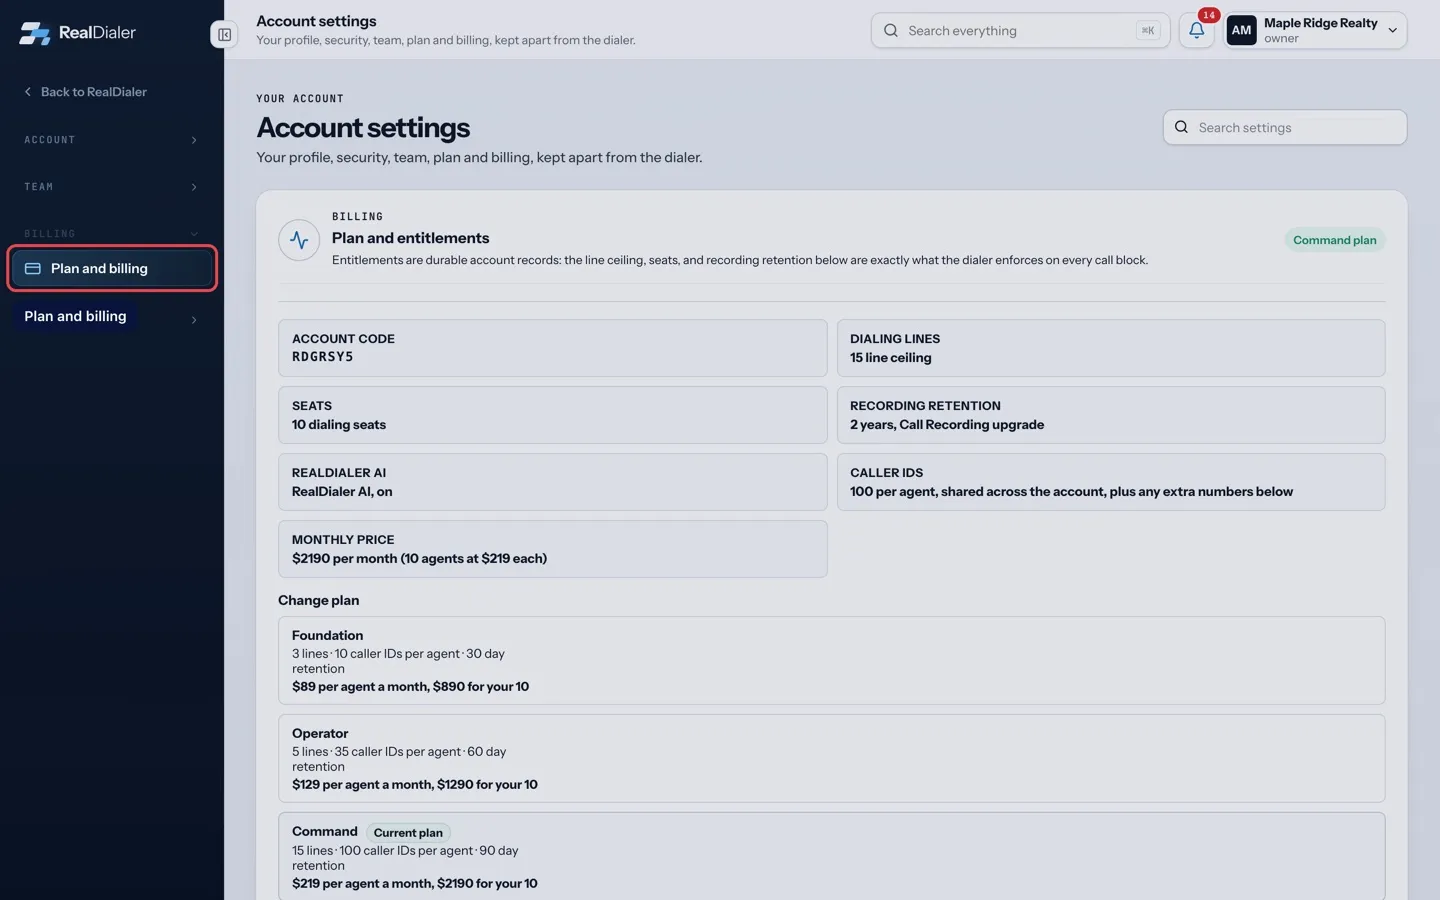Image resolution: width=1440 pixels, height=900 pixels.
Task: Click the magnifier icon in Search settings
Action: (x=1181, y=127)
